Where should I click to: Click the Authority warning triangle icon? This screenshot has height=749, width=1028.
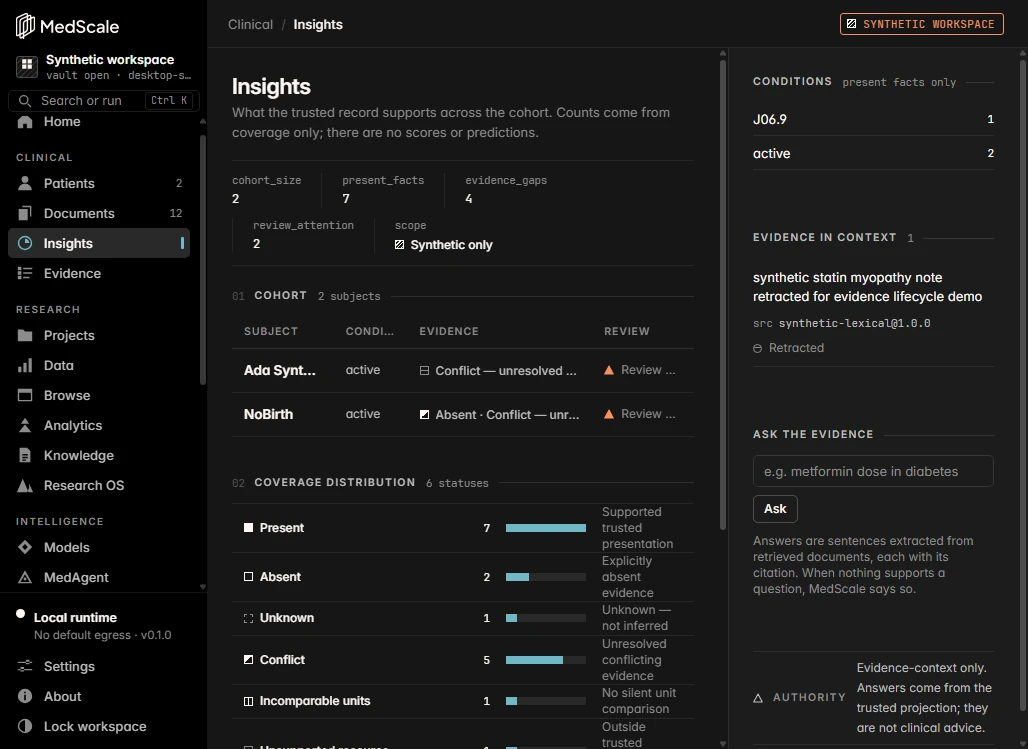759,698
